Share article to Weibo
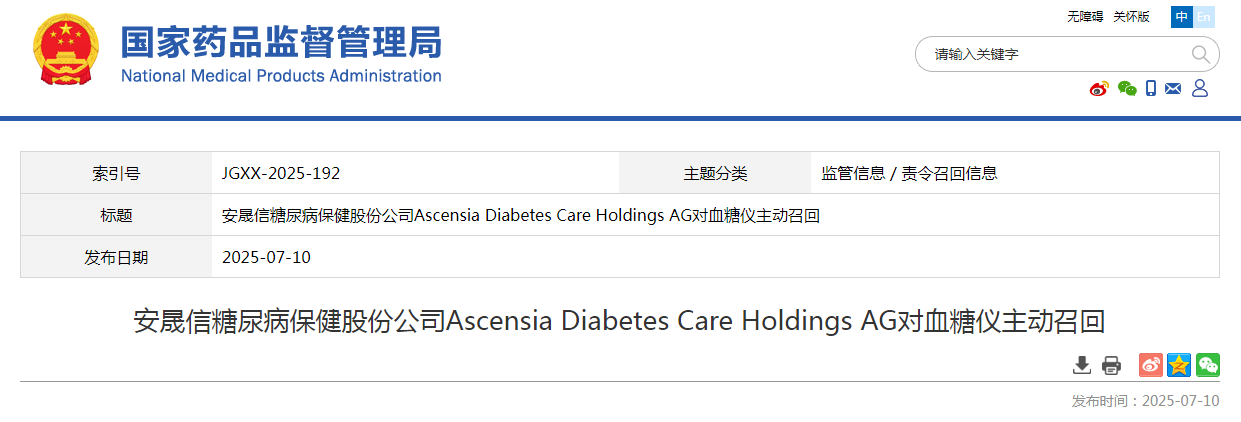The image size is (1241, 422). pyautogui.click(x=1151, y=365)
